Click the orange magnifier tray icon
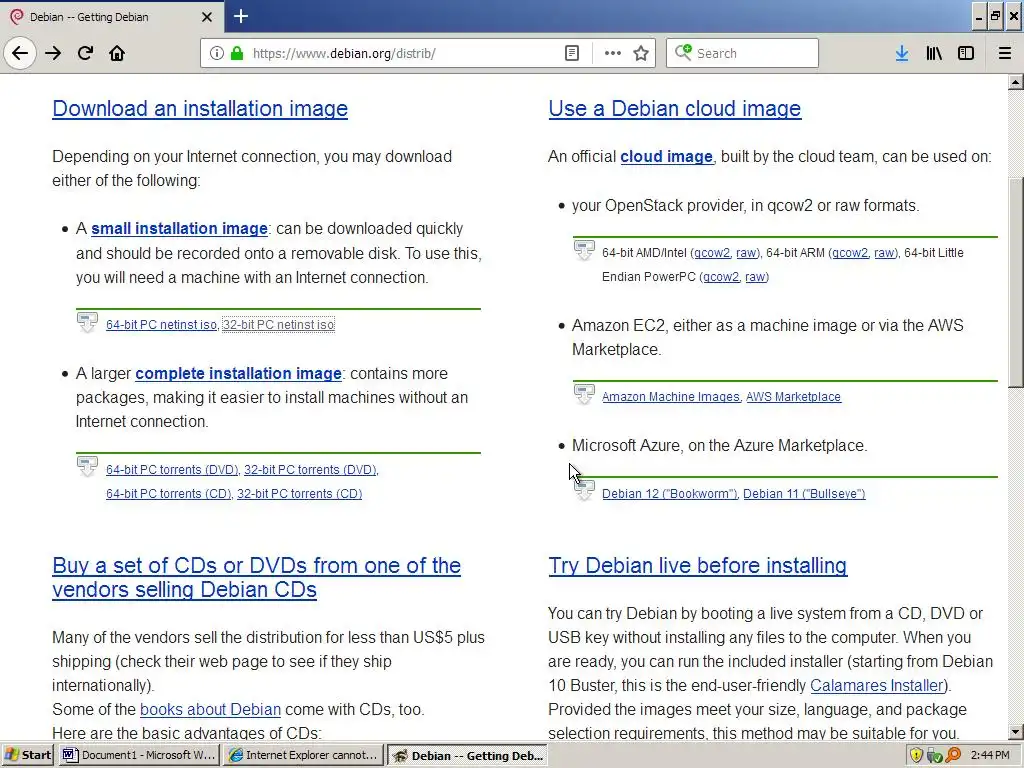Image resolution: width=1024 pixels, height=768 pixels. [x=953, y=756]
